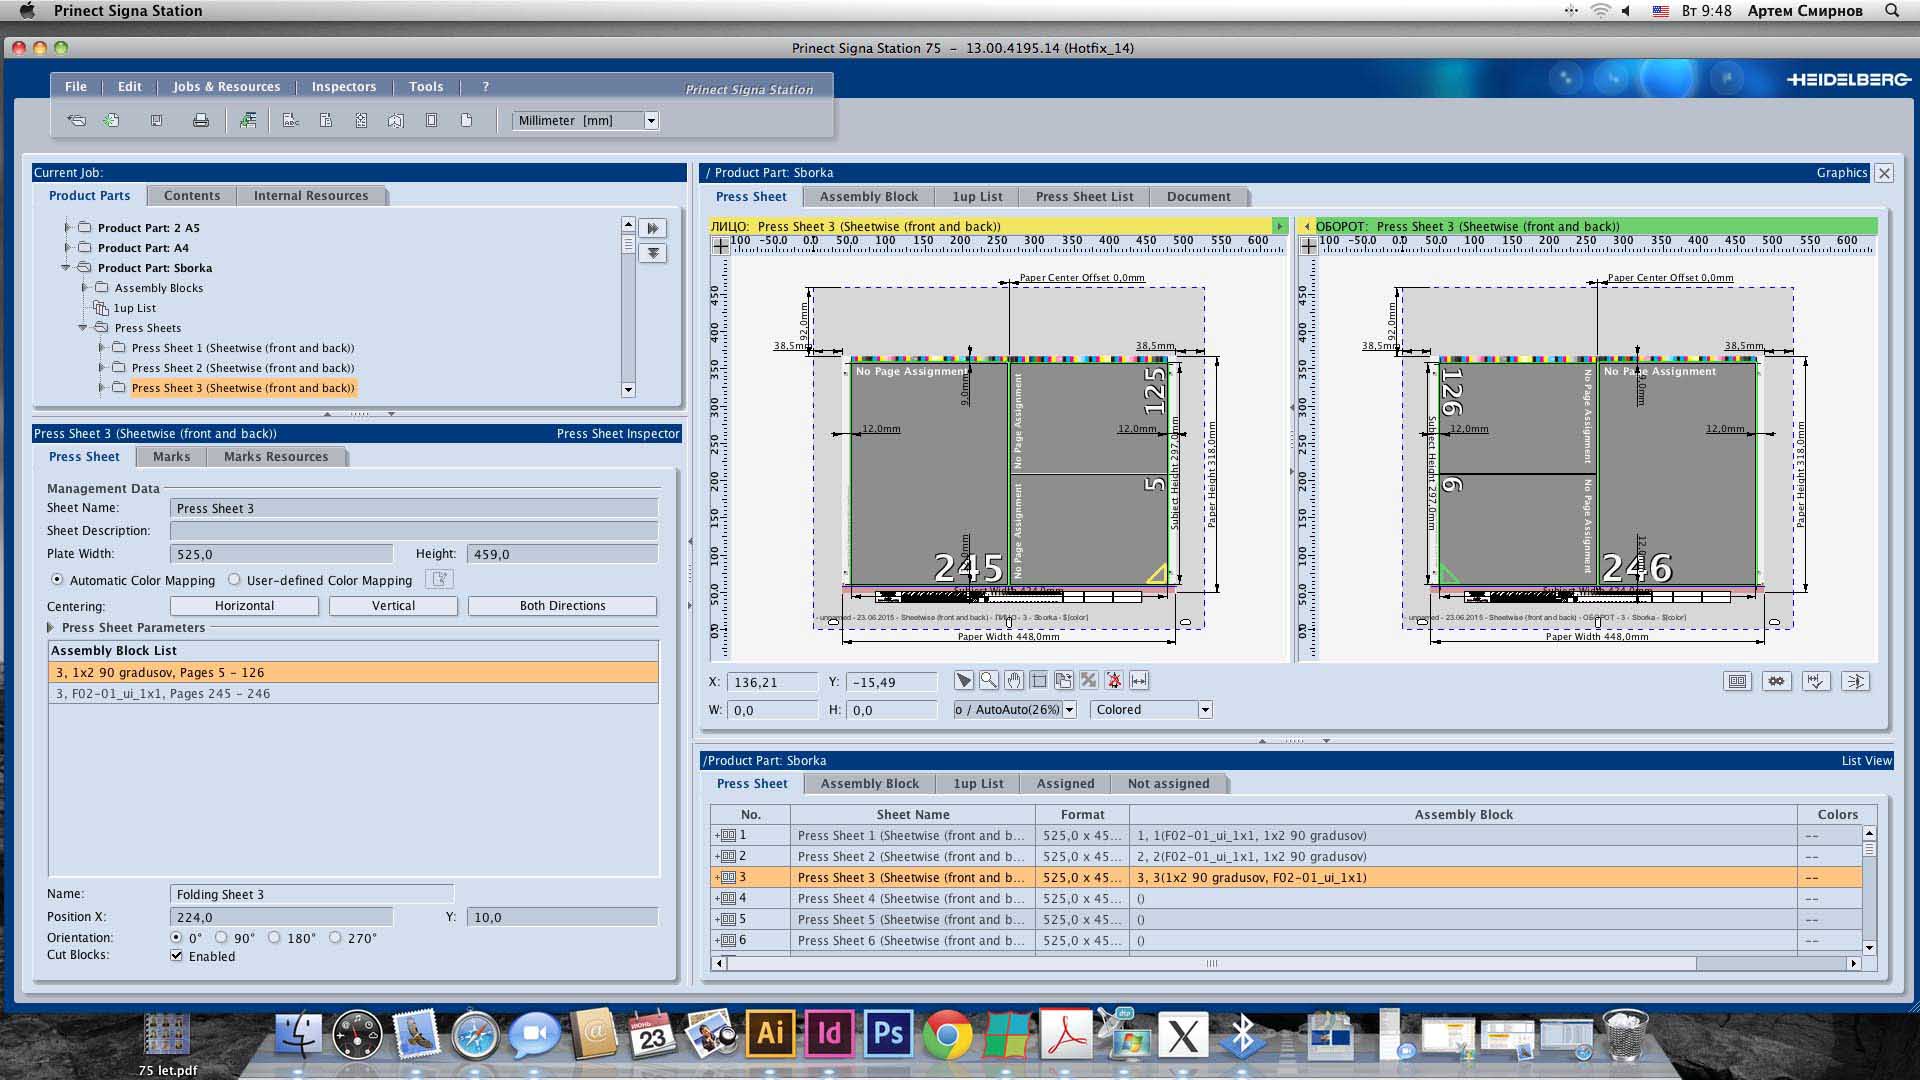Expand Press Sheet Parameters section

click(50, 627)
